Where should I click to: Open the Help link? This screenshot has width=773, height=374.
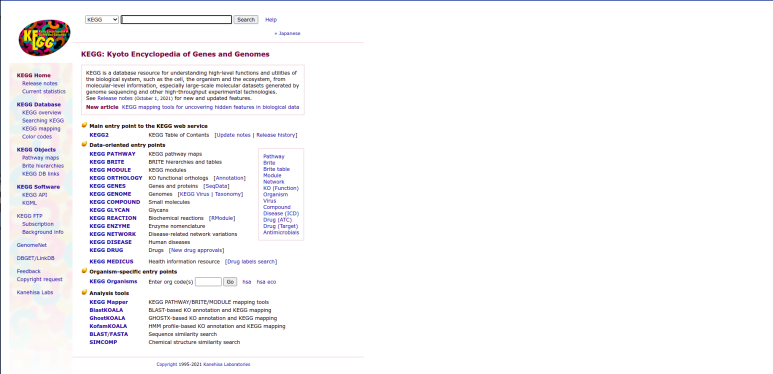pyautogui.click(x=271, y=20)
